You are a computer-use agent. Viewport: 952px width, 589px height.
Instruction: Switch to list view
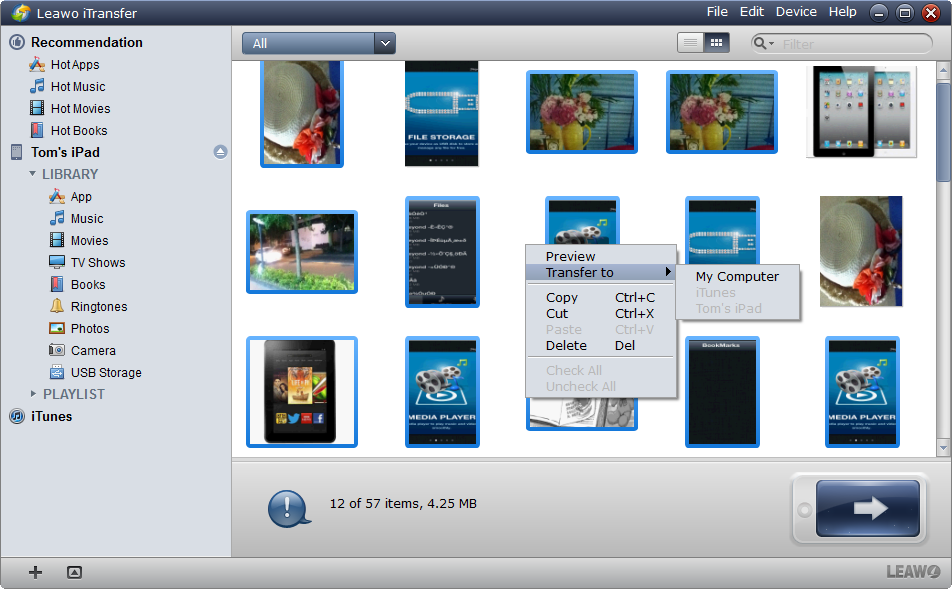[x=690, y=43]
